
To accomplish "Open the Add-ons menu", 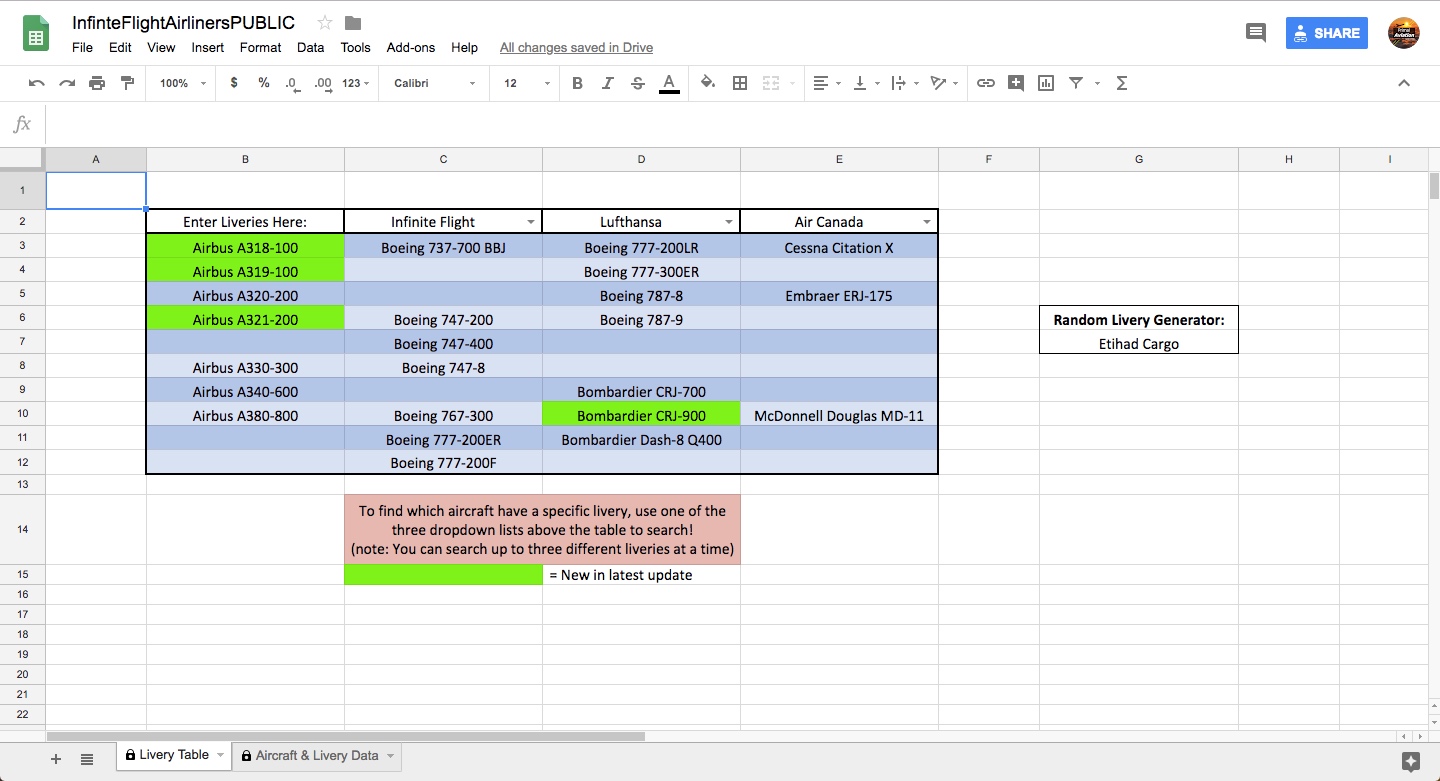I will pos(411,47).
